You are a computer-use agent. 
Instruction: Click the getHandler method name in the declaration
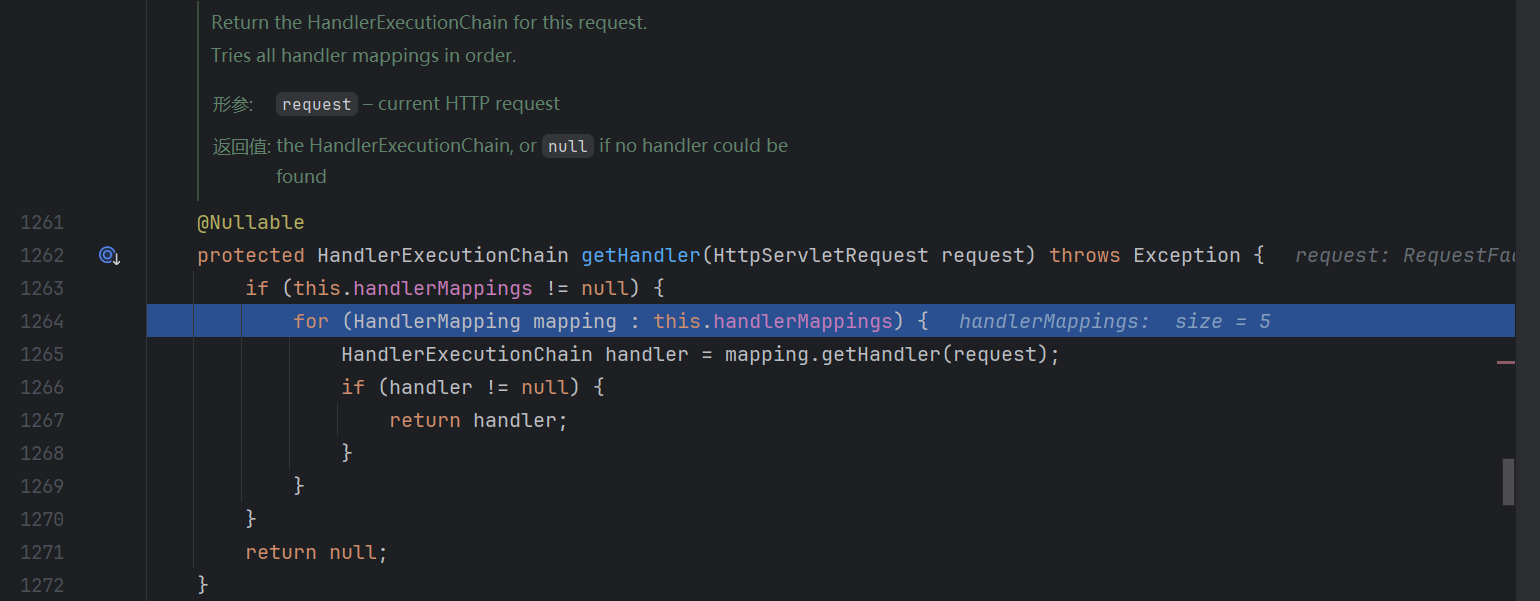pos(641,255)
